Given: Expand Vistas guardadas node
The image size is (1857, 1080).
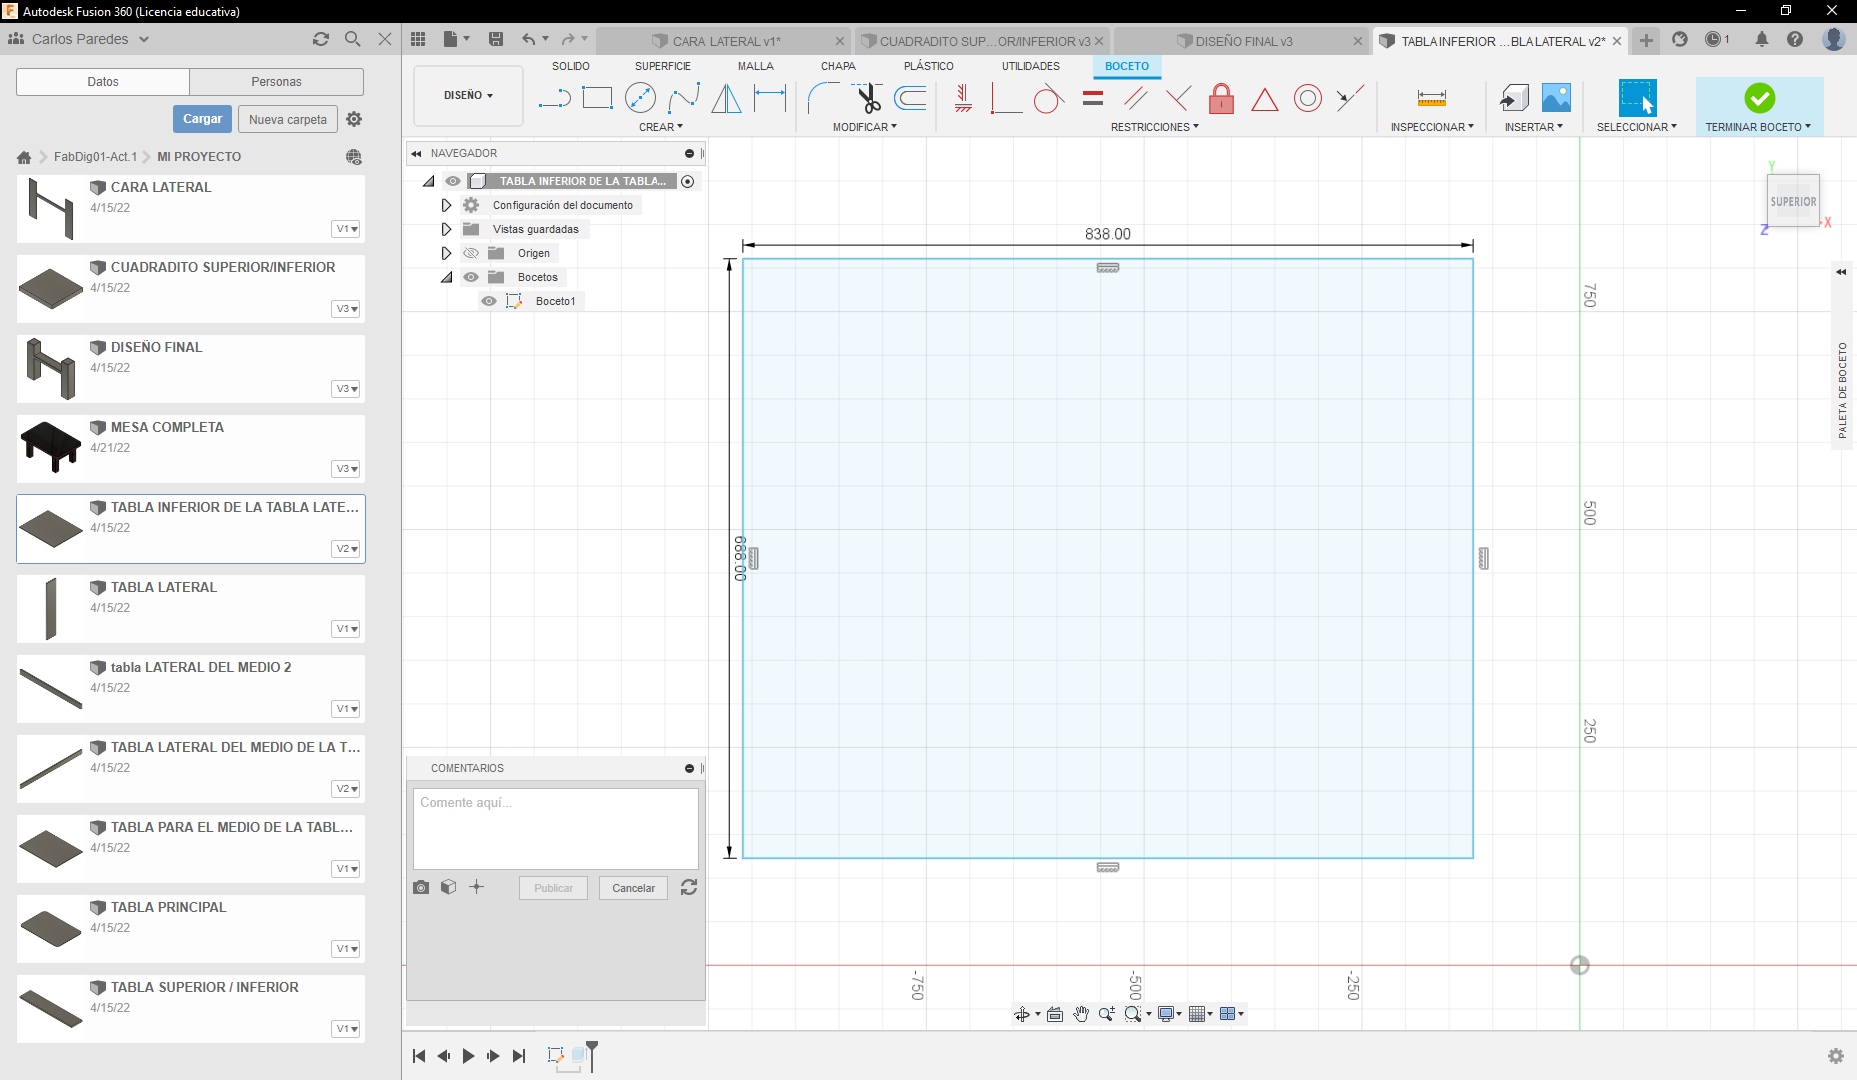Looking at the screenshot, I should [x=446, y=229].
